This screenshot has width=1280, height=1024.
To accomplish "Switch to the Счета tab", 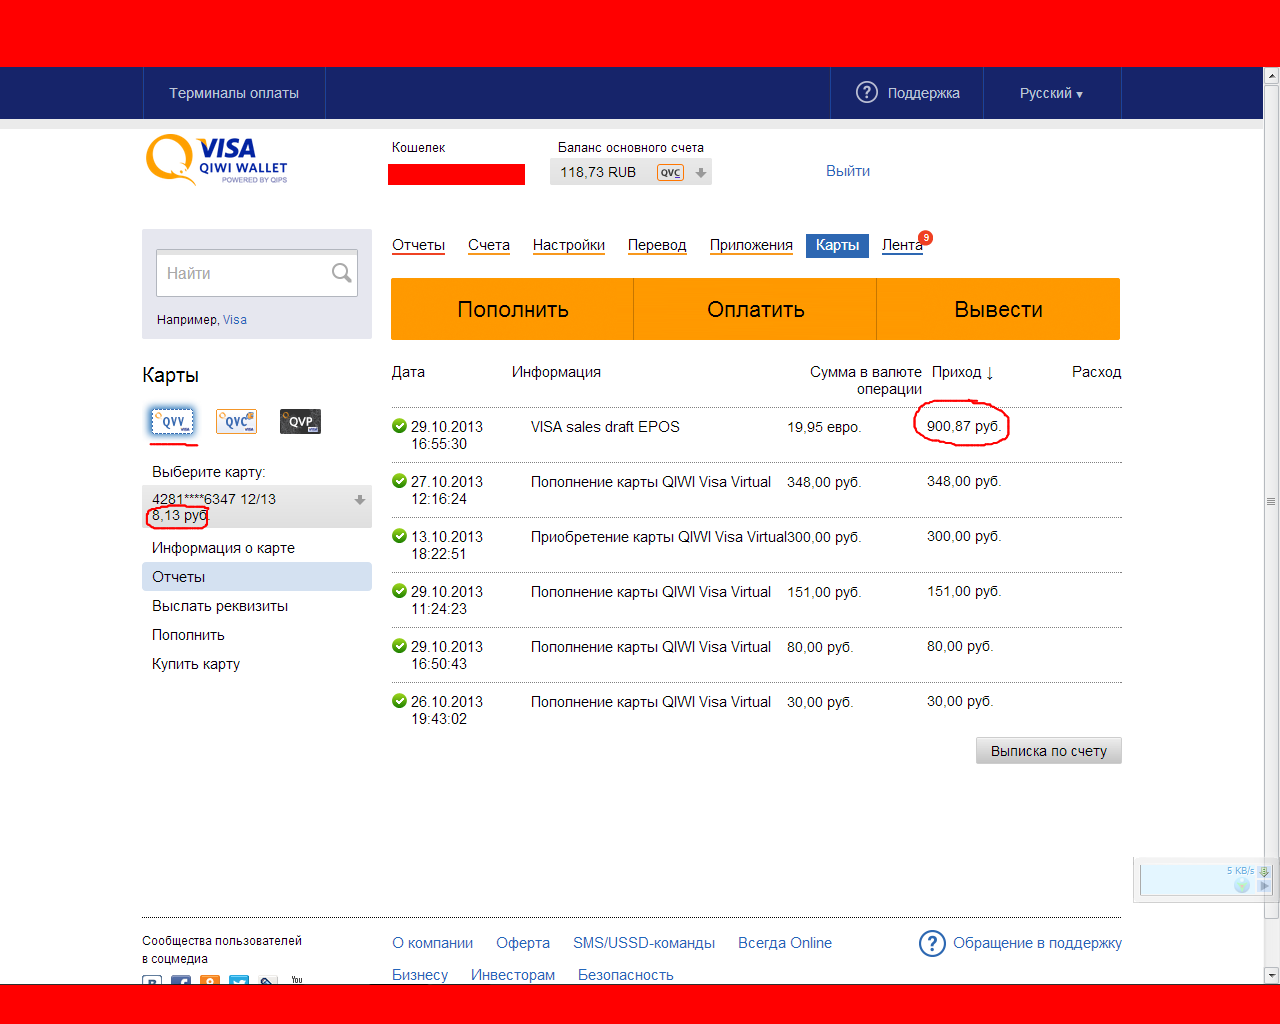I will pyautogui.click(x=489, y=245).
